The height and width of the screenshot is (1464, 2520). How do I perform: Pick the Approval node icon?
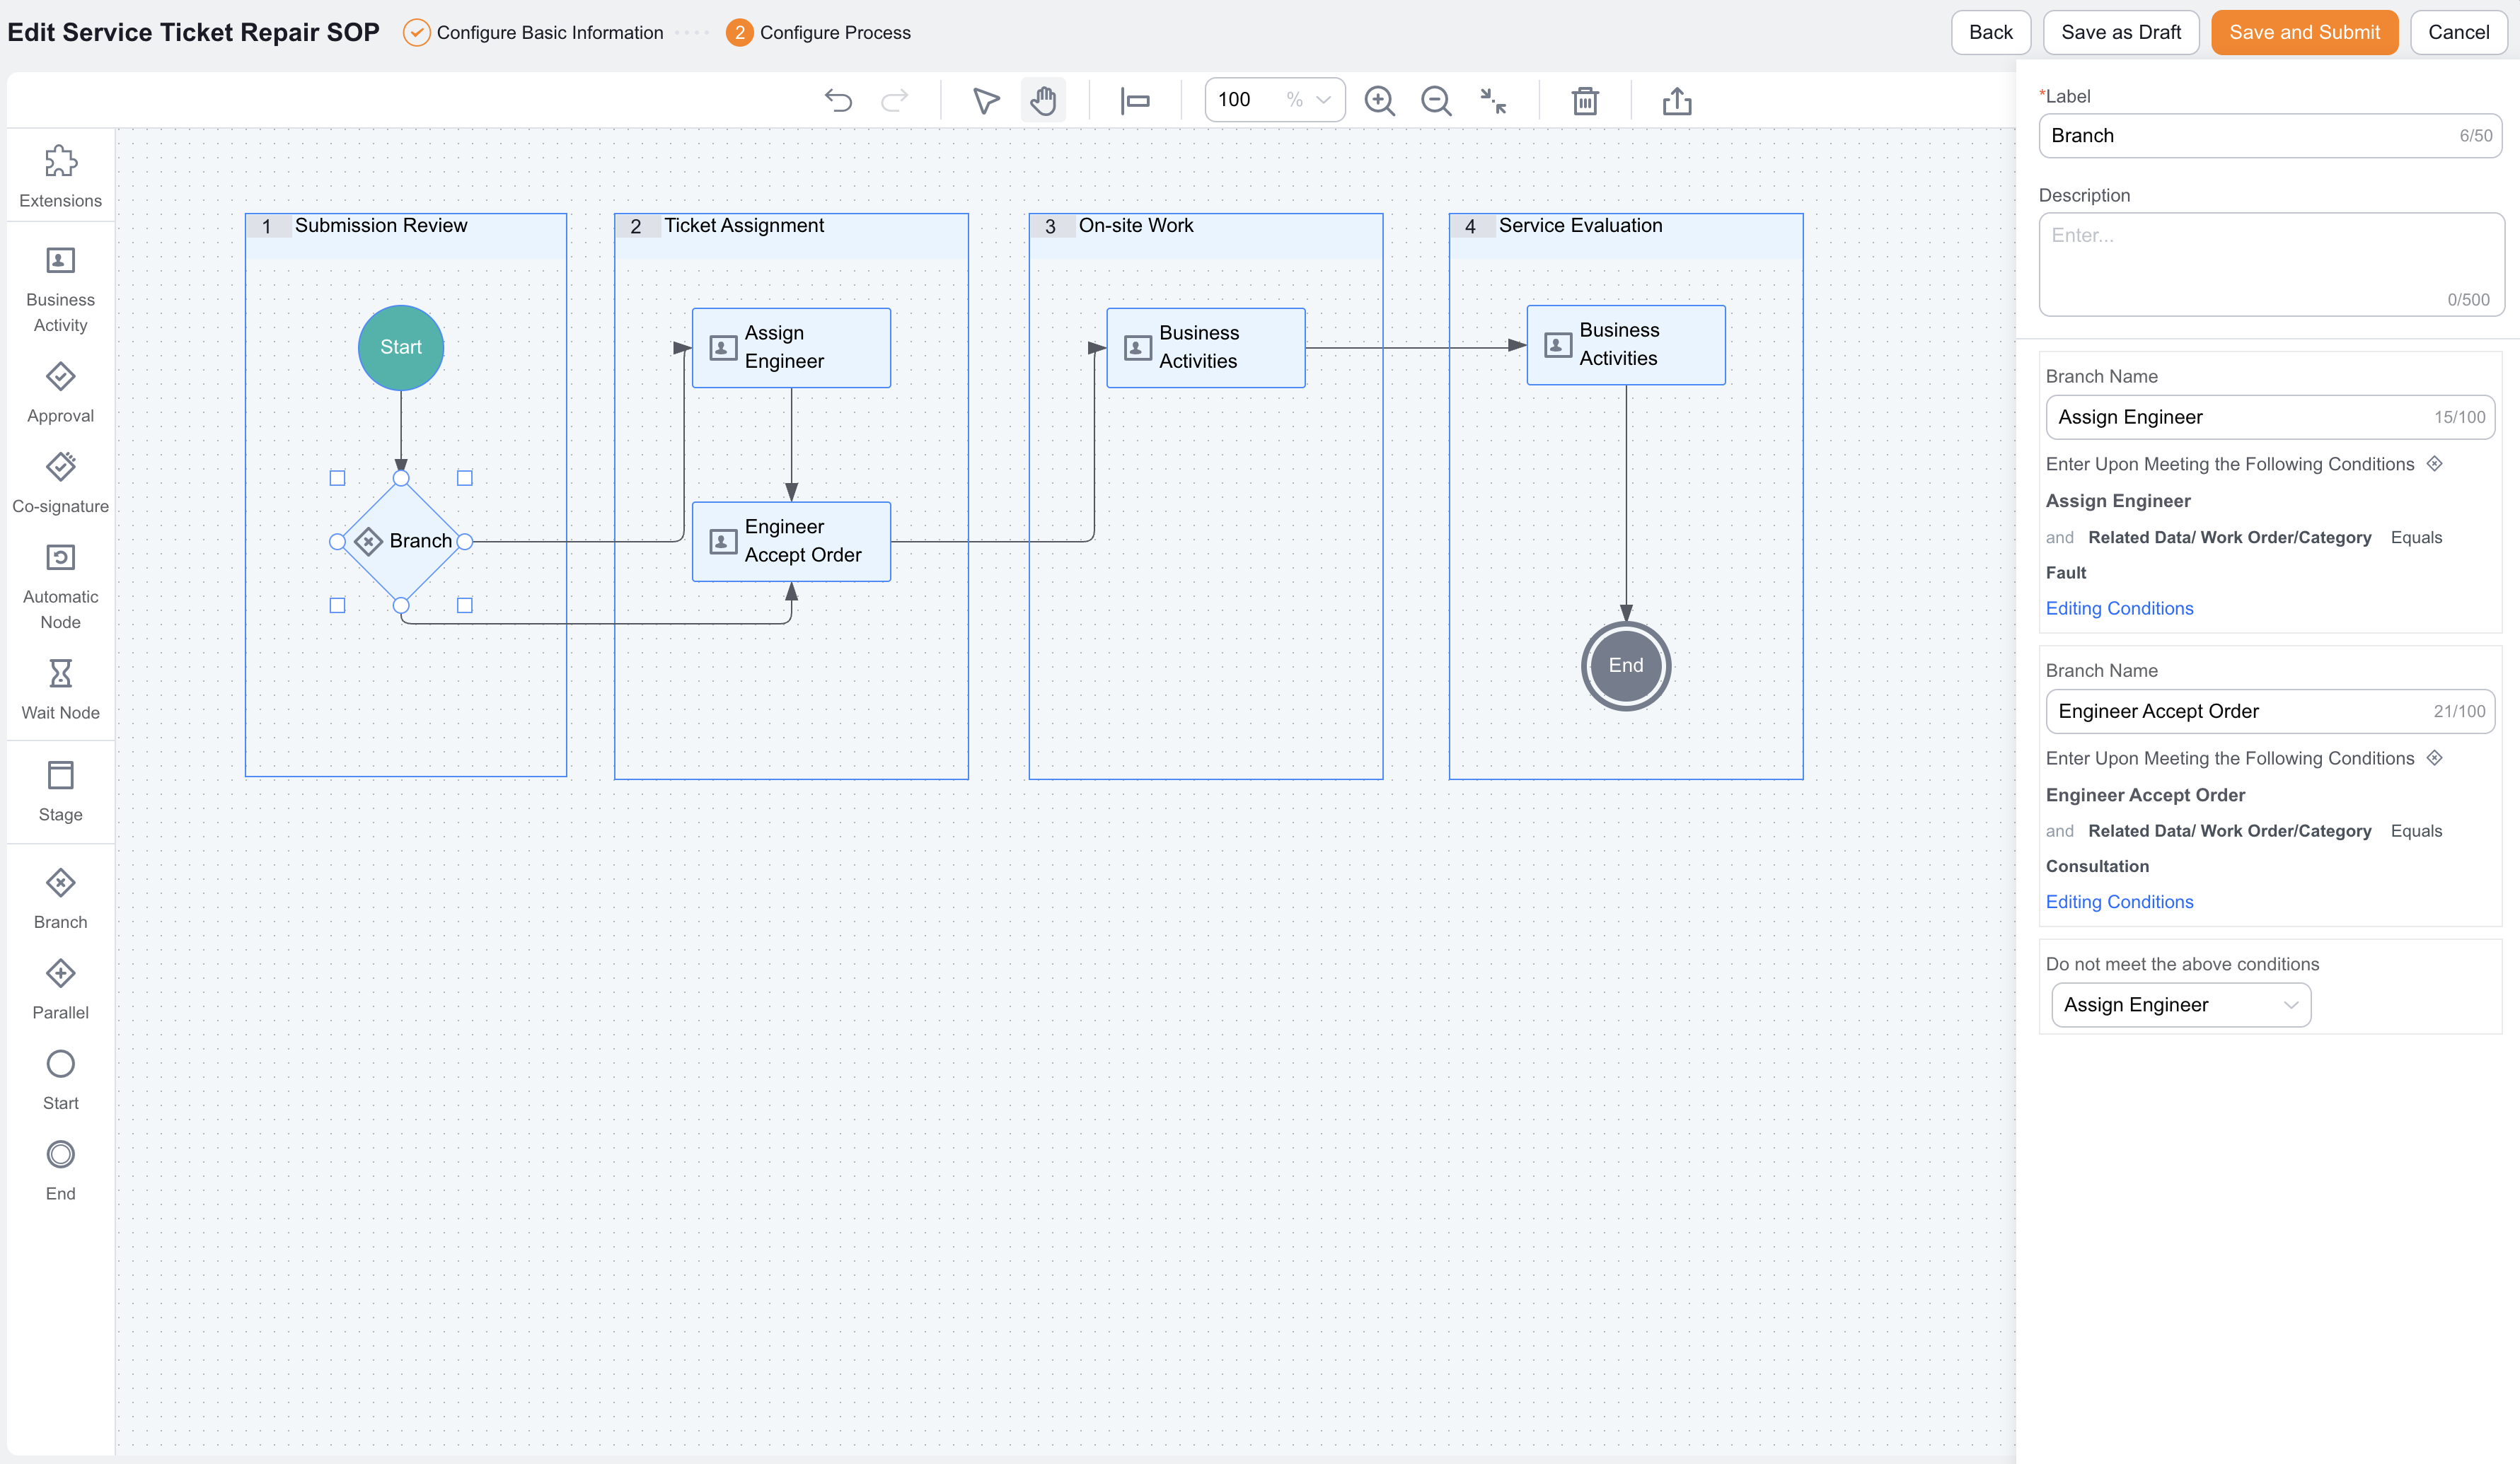(61, 376)
